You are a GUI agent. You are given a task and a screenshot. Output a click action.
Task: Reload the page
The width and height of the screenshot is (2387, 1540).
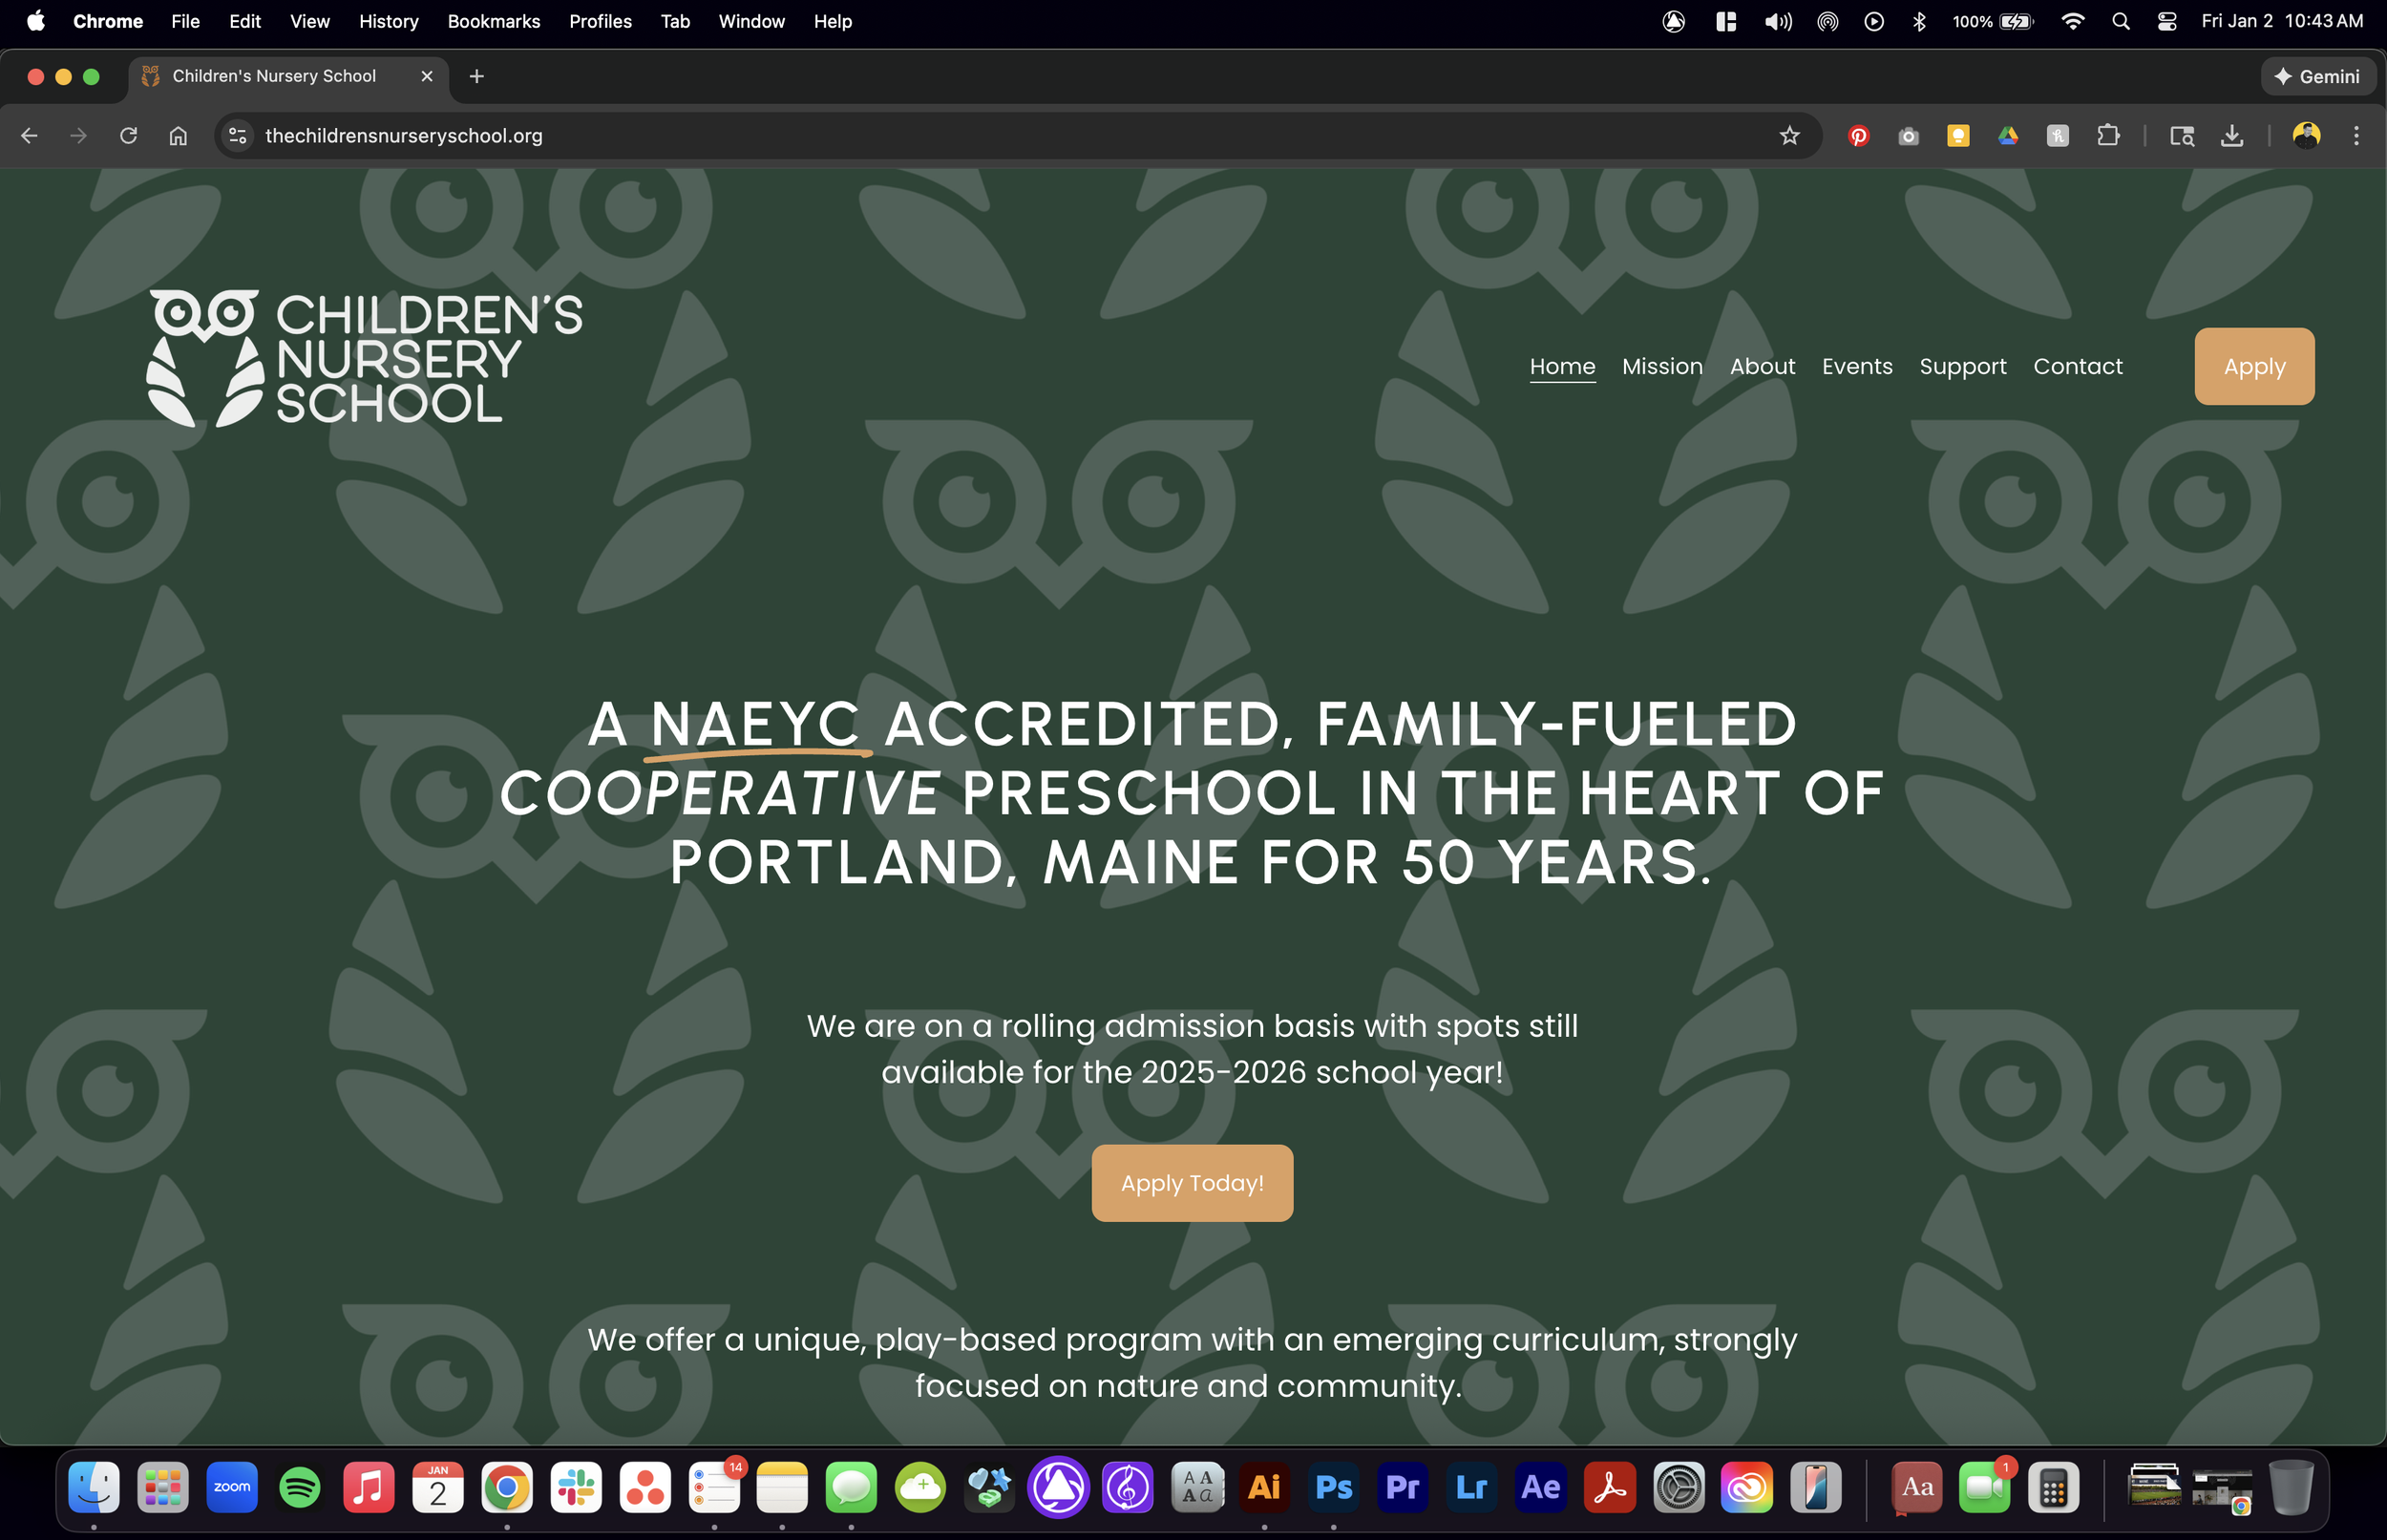click(128, 136)
